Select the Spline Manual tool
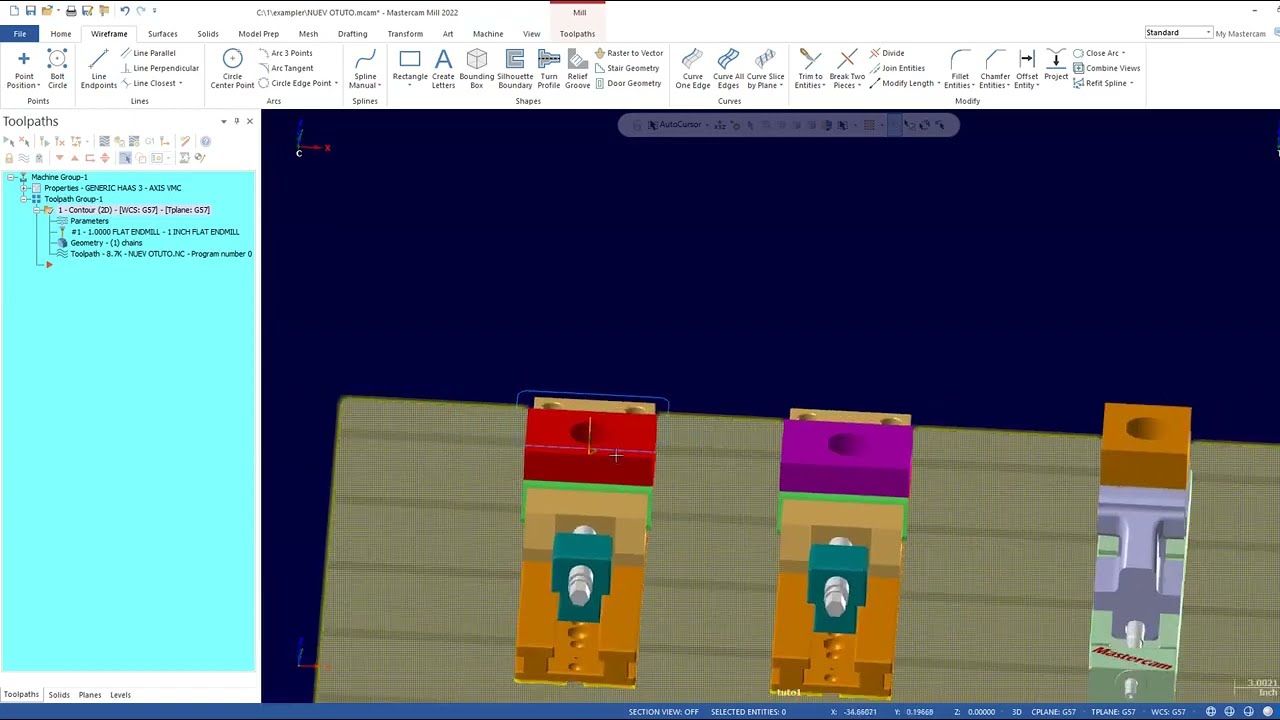 coord(365,69)
